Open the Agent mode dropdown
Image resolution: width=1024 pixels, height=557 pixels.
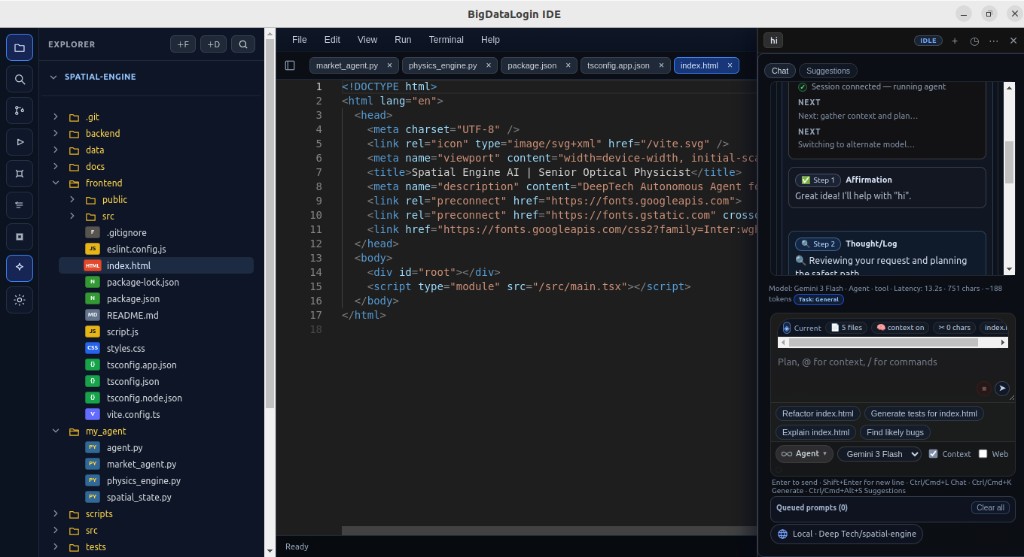click(804, 454)
